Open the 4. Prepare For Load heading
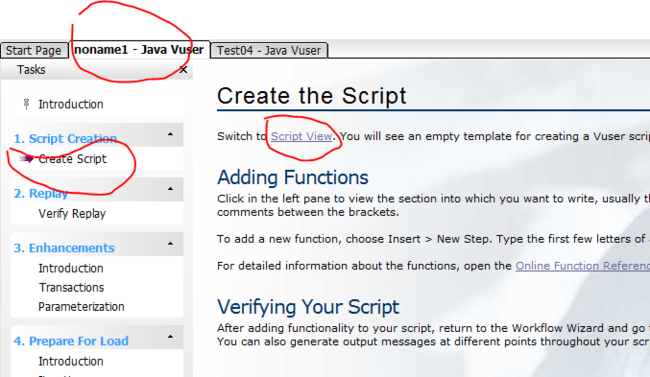 71,341
